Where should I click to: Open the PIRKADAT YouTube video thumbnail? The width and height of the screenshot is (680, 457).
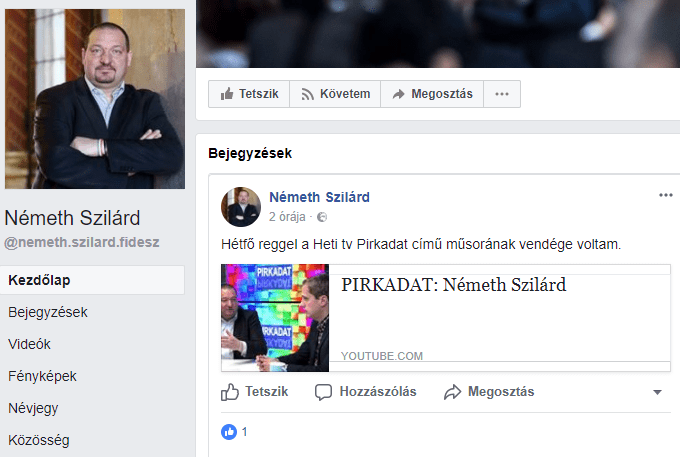(275, 318)
